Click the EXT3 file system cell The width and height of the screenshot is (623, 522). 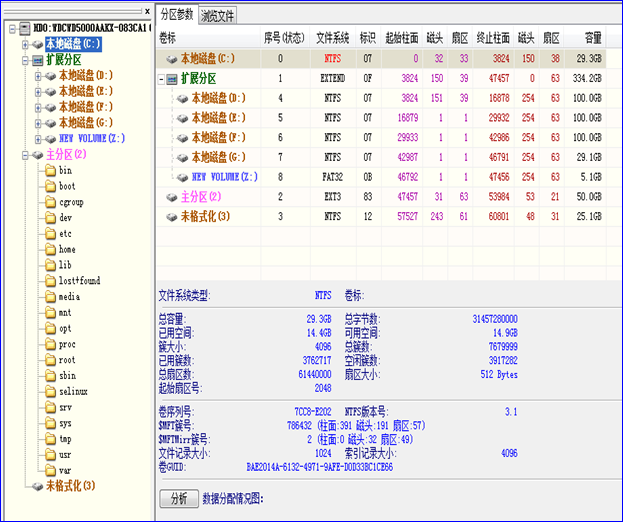coord(332,197)
